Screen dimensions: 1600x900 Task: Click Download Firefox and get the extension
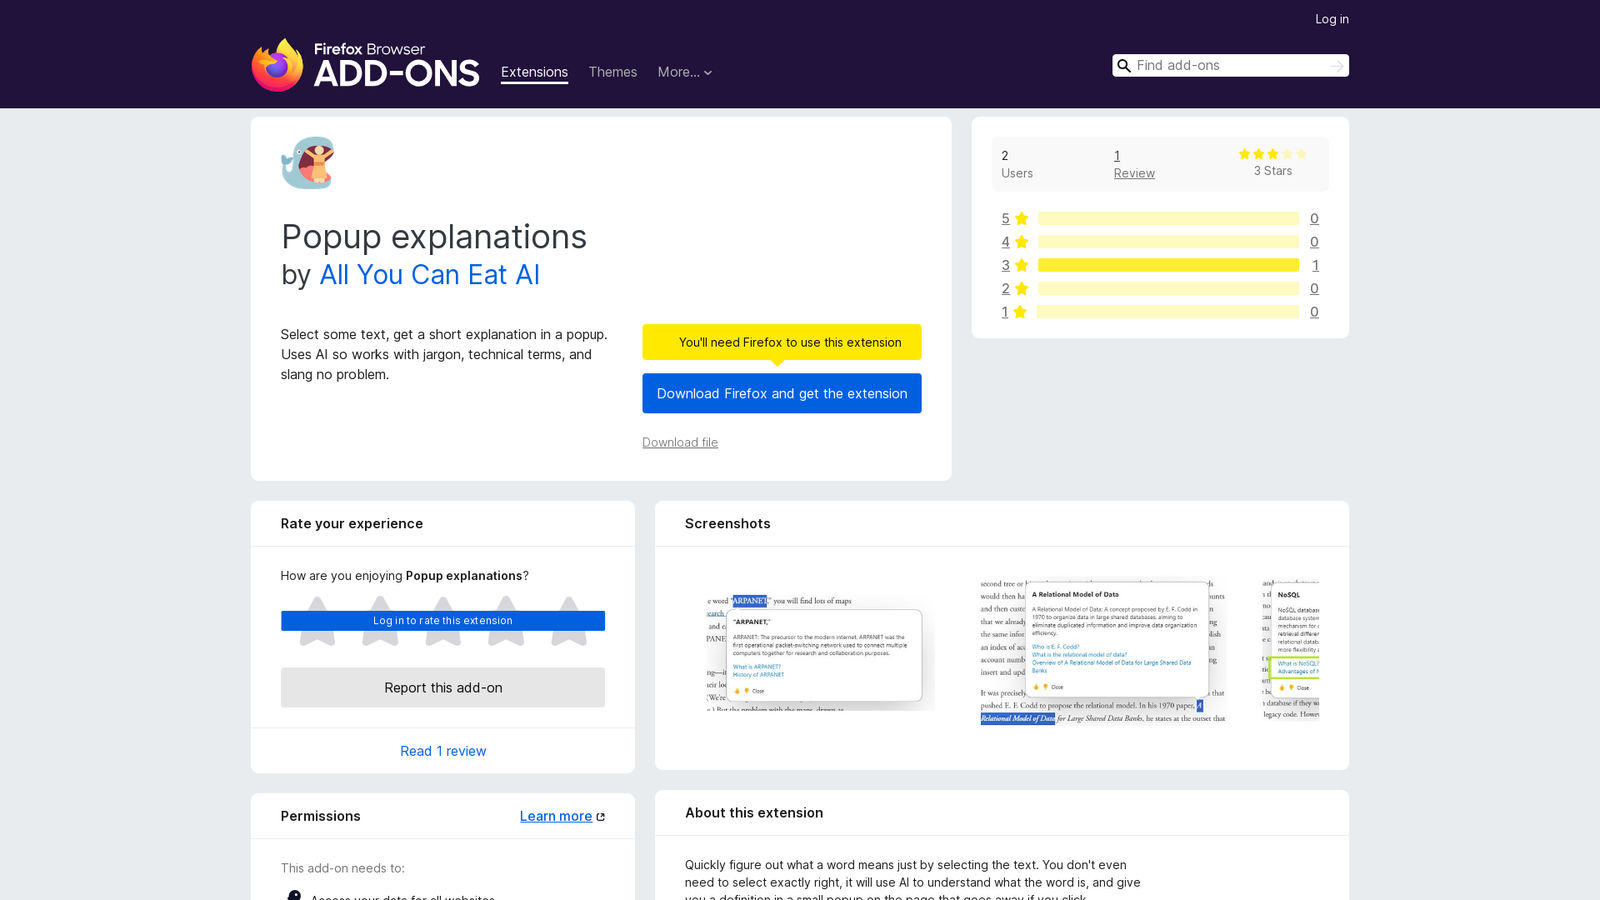pos(782,393)
